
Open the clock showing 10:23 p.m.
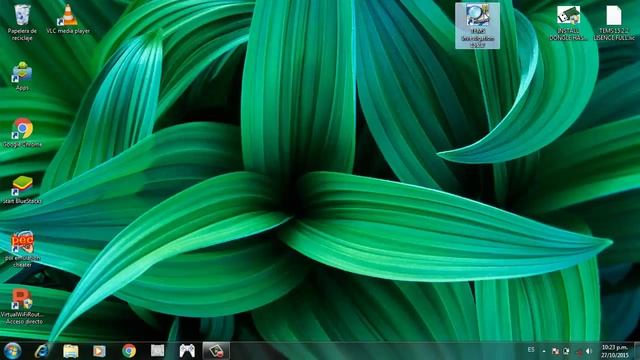click(615, 351)
